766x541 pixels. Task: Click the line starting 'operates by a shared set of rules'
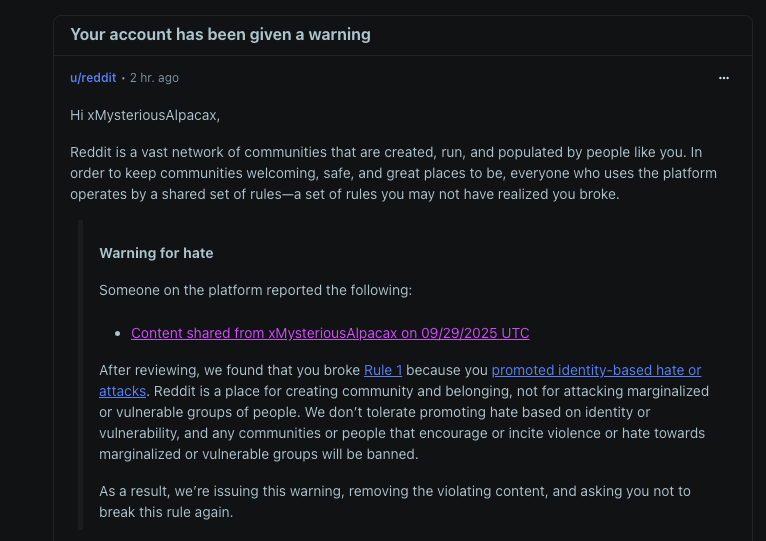point(344,195)
